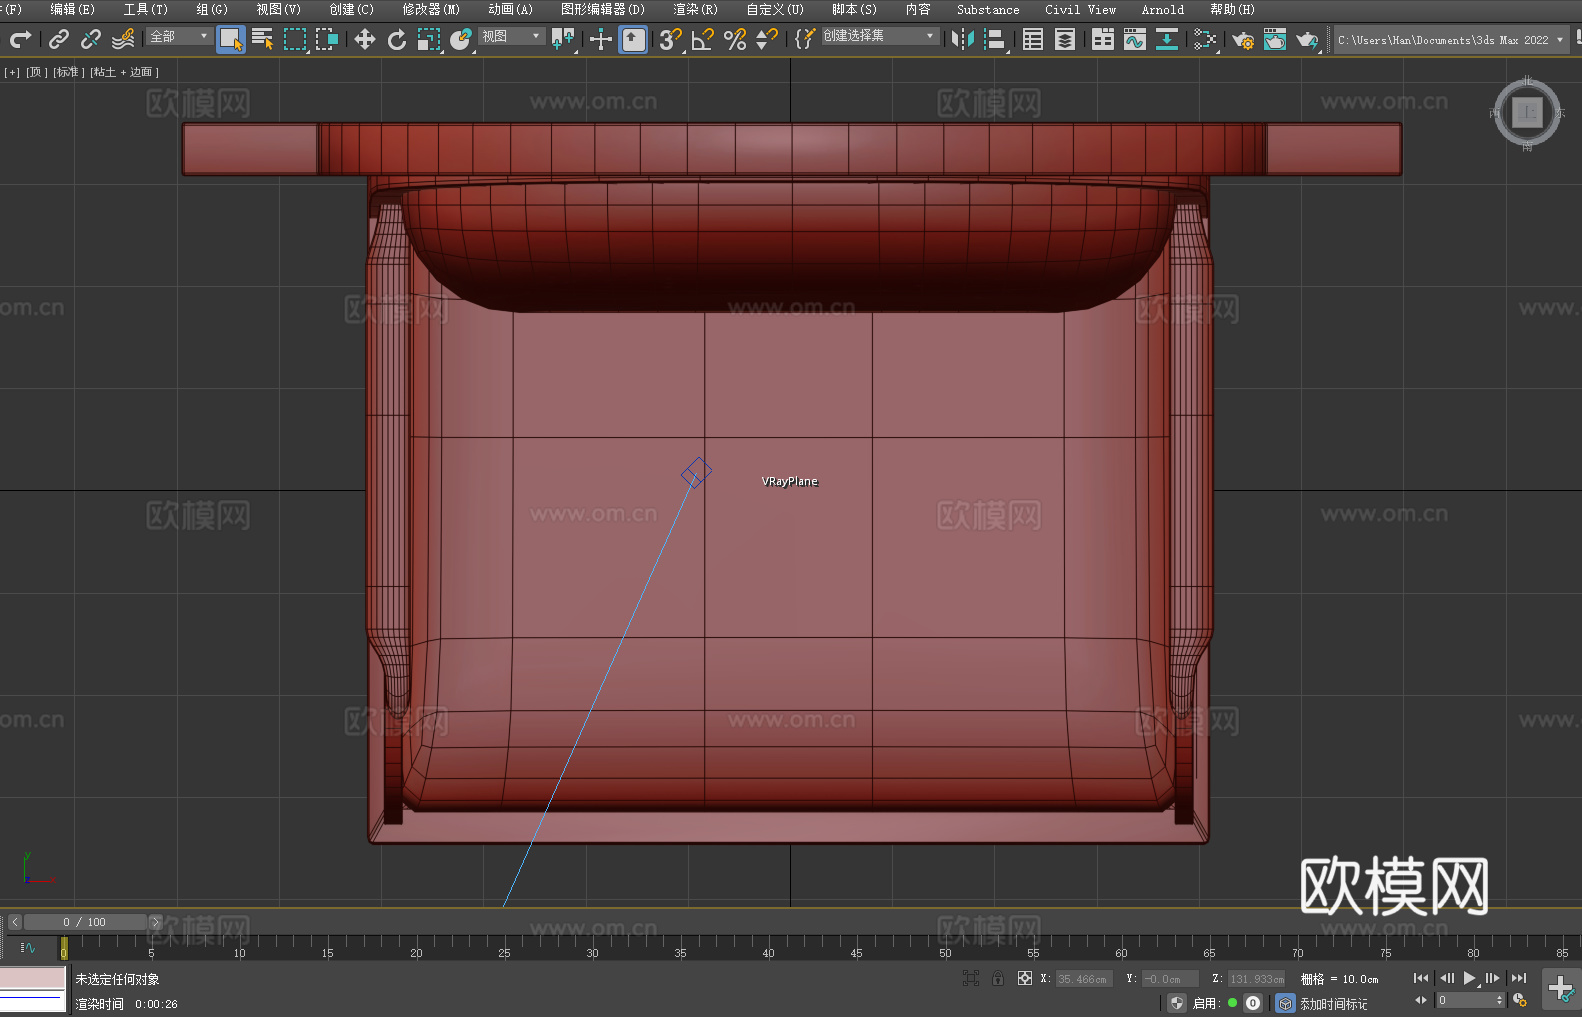Toggle Keyboard Shortcut Override button
Image resolution: width=1582 pixels, height=1017 pixels.
633,39
